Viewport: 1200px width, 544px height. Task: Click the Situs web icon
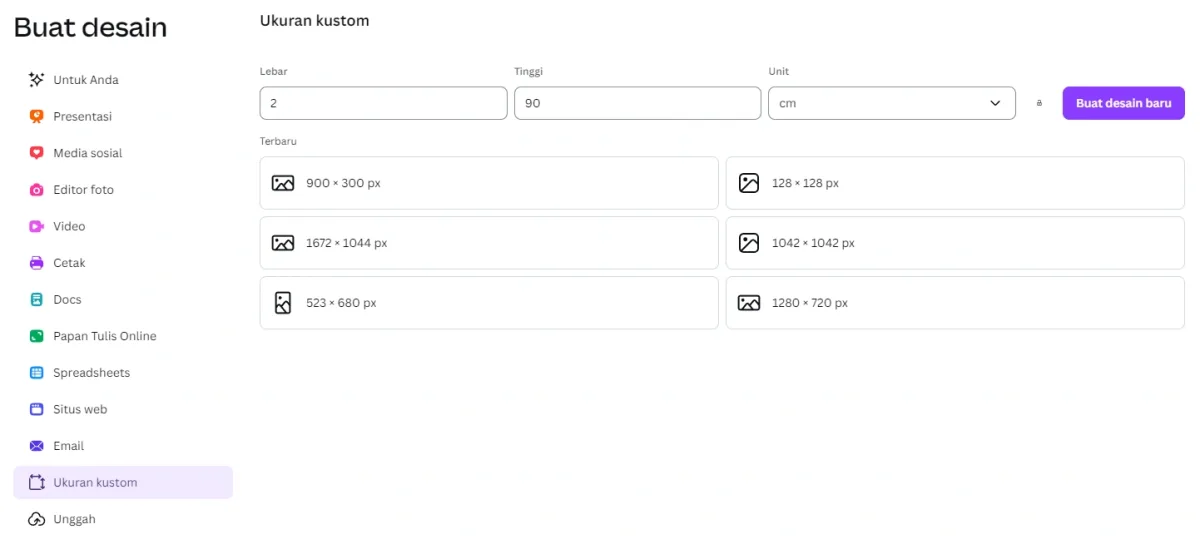(36, 409)
